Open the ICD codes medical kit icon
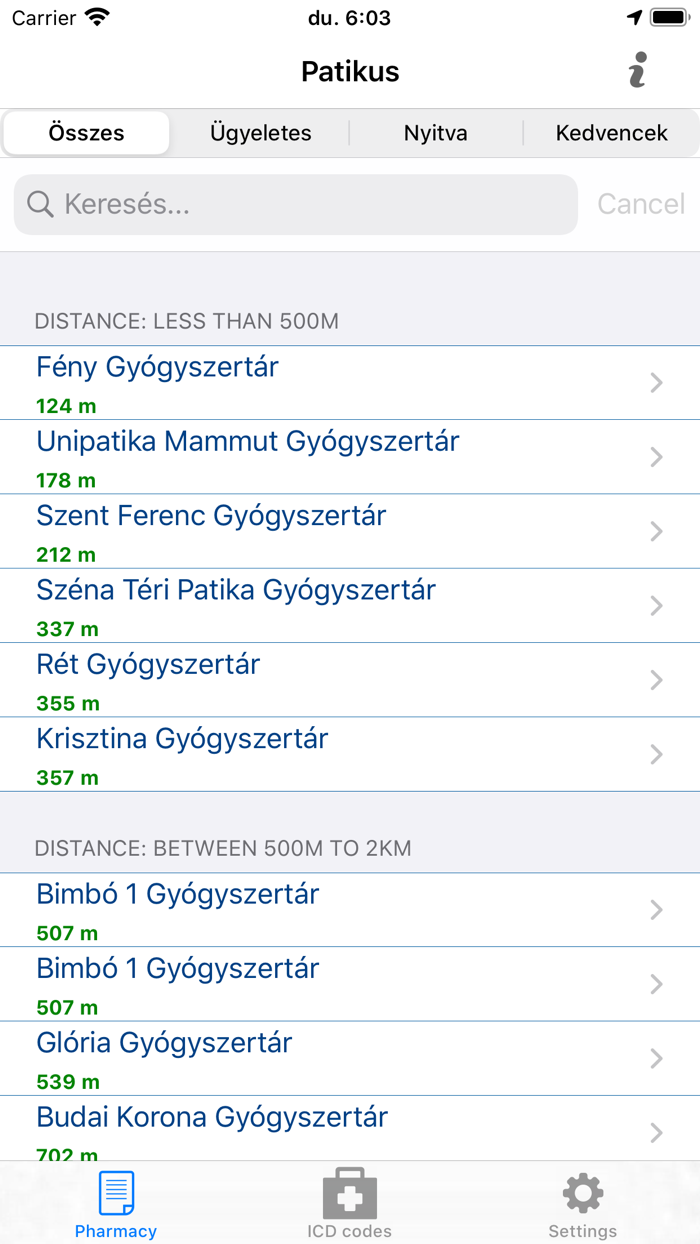The width and height of the screenshot is (700, 1244). click(x=349, y=1194)
